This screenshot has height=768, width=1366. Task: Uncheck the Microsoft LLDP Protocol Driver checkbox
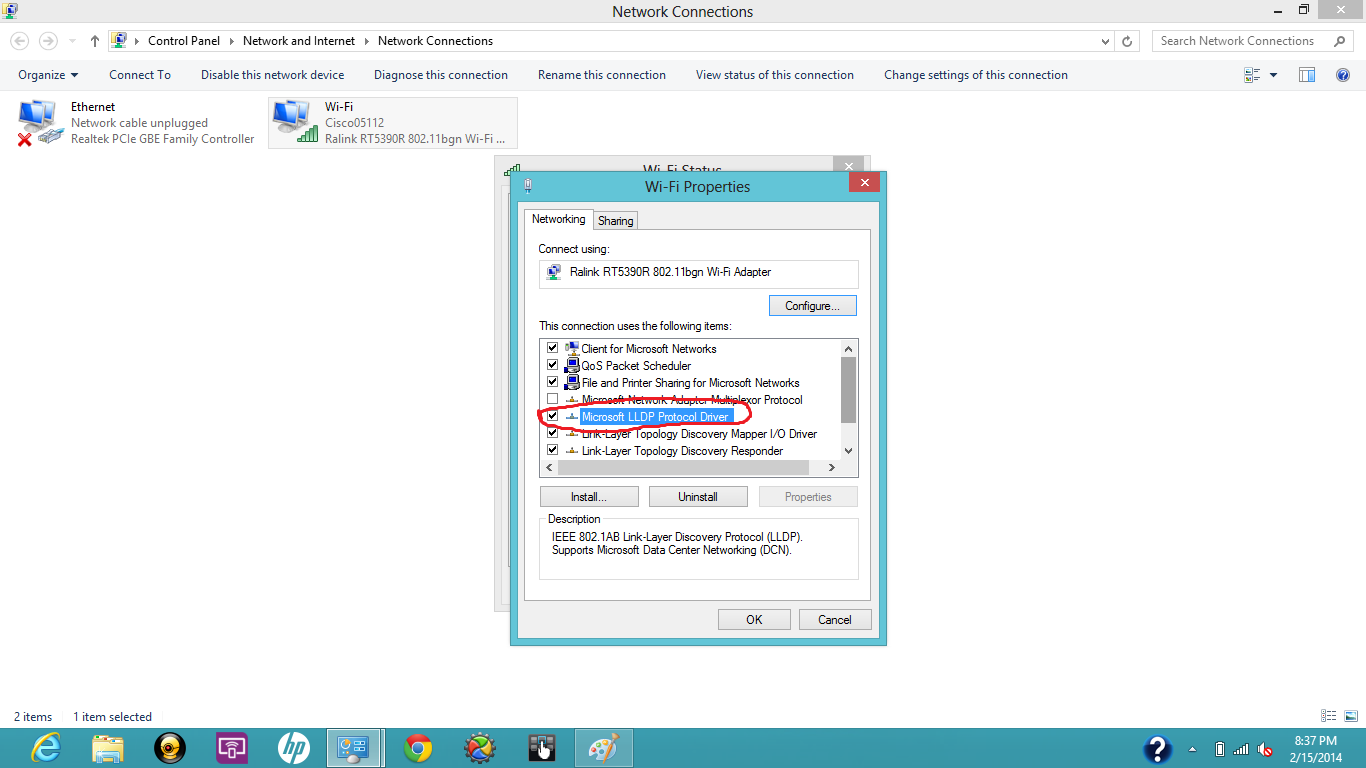coord(552,416)
